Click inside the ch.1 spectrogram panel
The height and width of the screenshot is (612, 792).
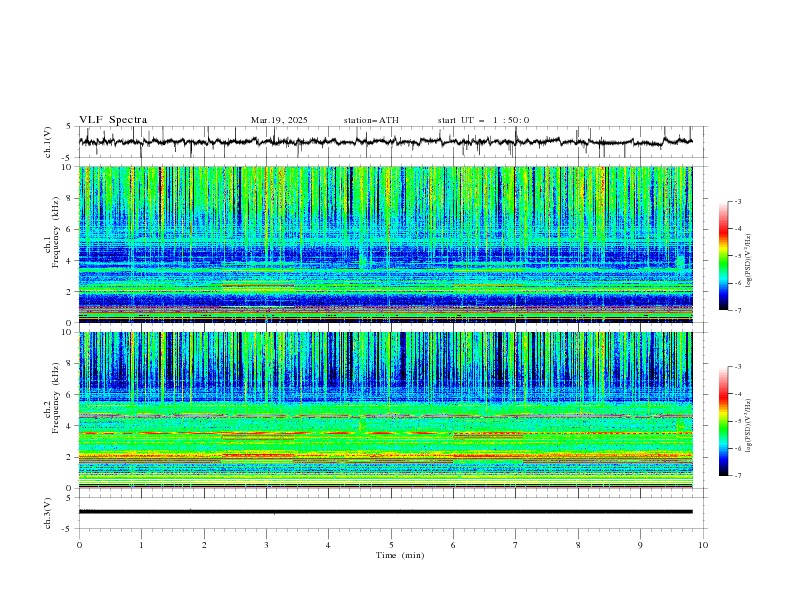click(x=385, y=244)
